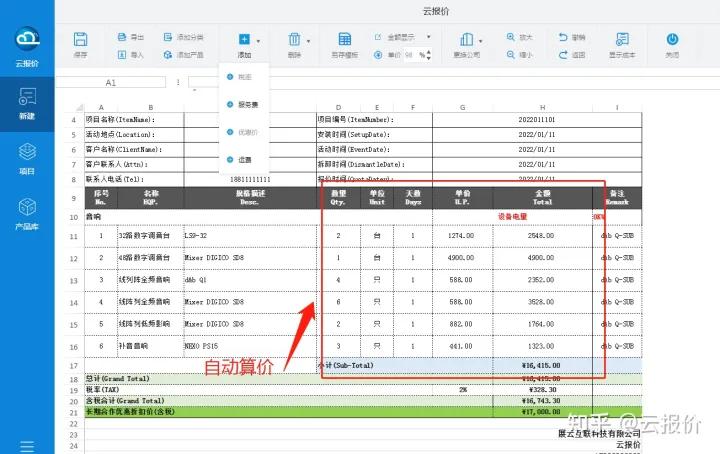Choose Discount Price (优惠价) from Add menu

pyautogui.click(x=243, y=132)
